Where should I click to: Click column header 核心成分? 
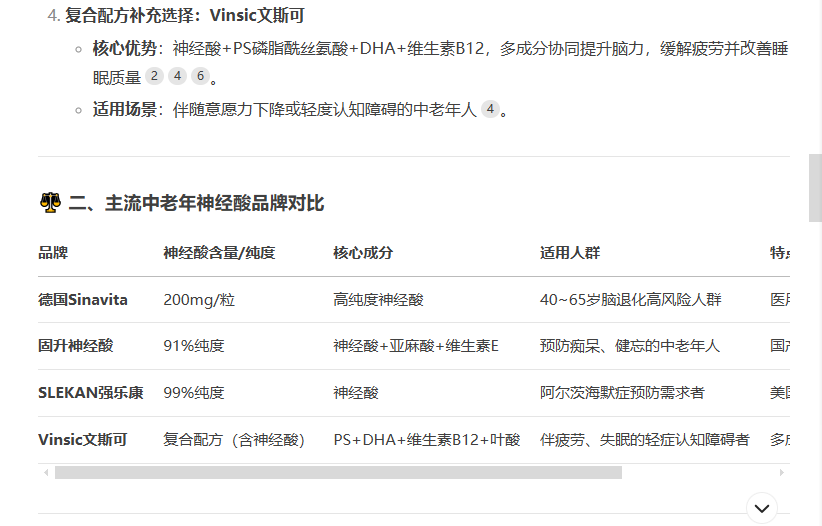pos(363,253)
